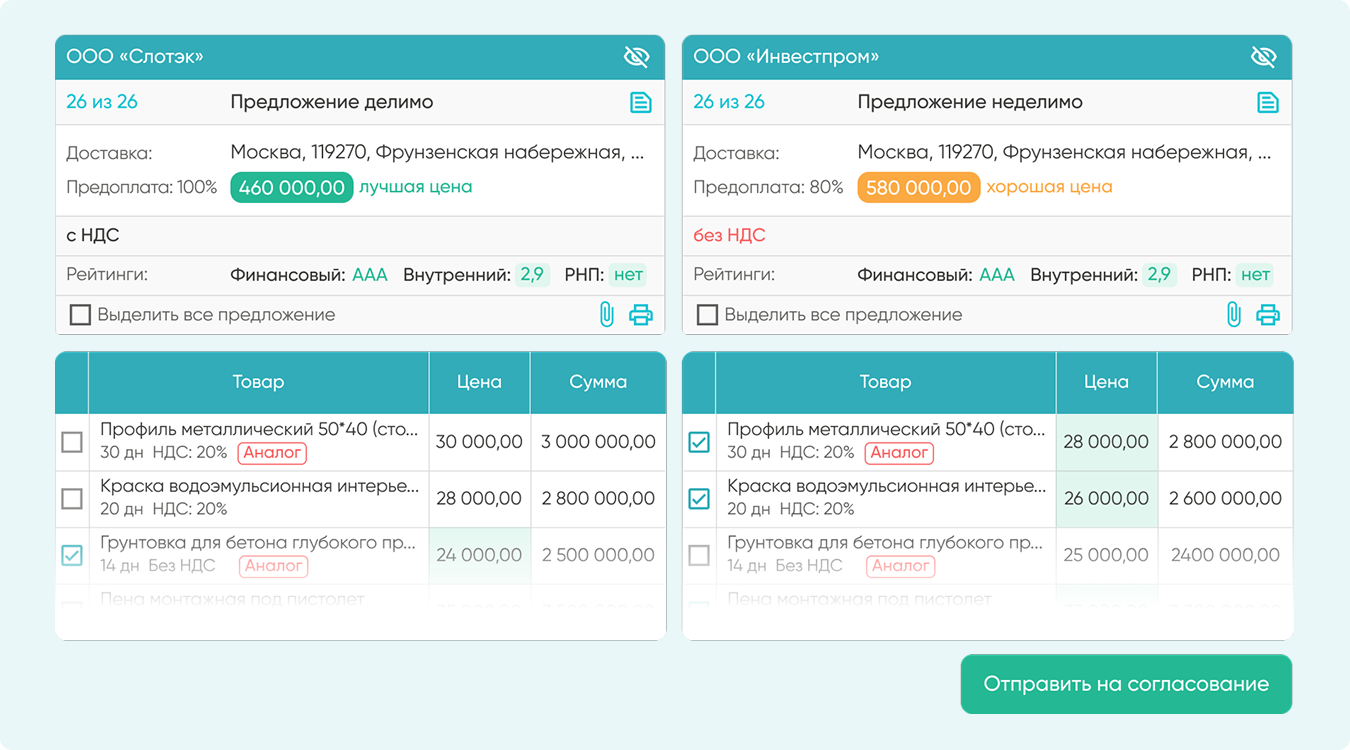Click the orange 580 000,00 price badge
Screen dimensions: 1350x750
coord(918,188)
